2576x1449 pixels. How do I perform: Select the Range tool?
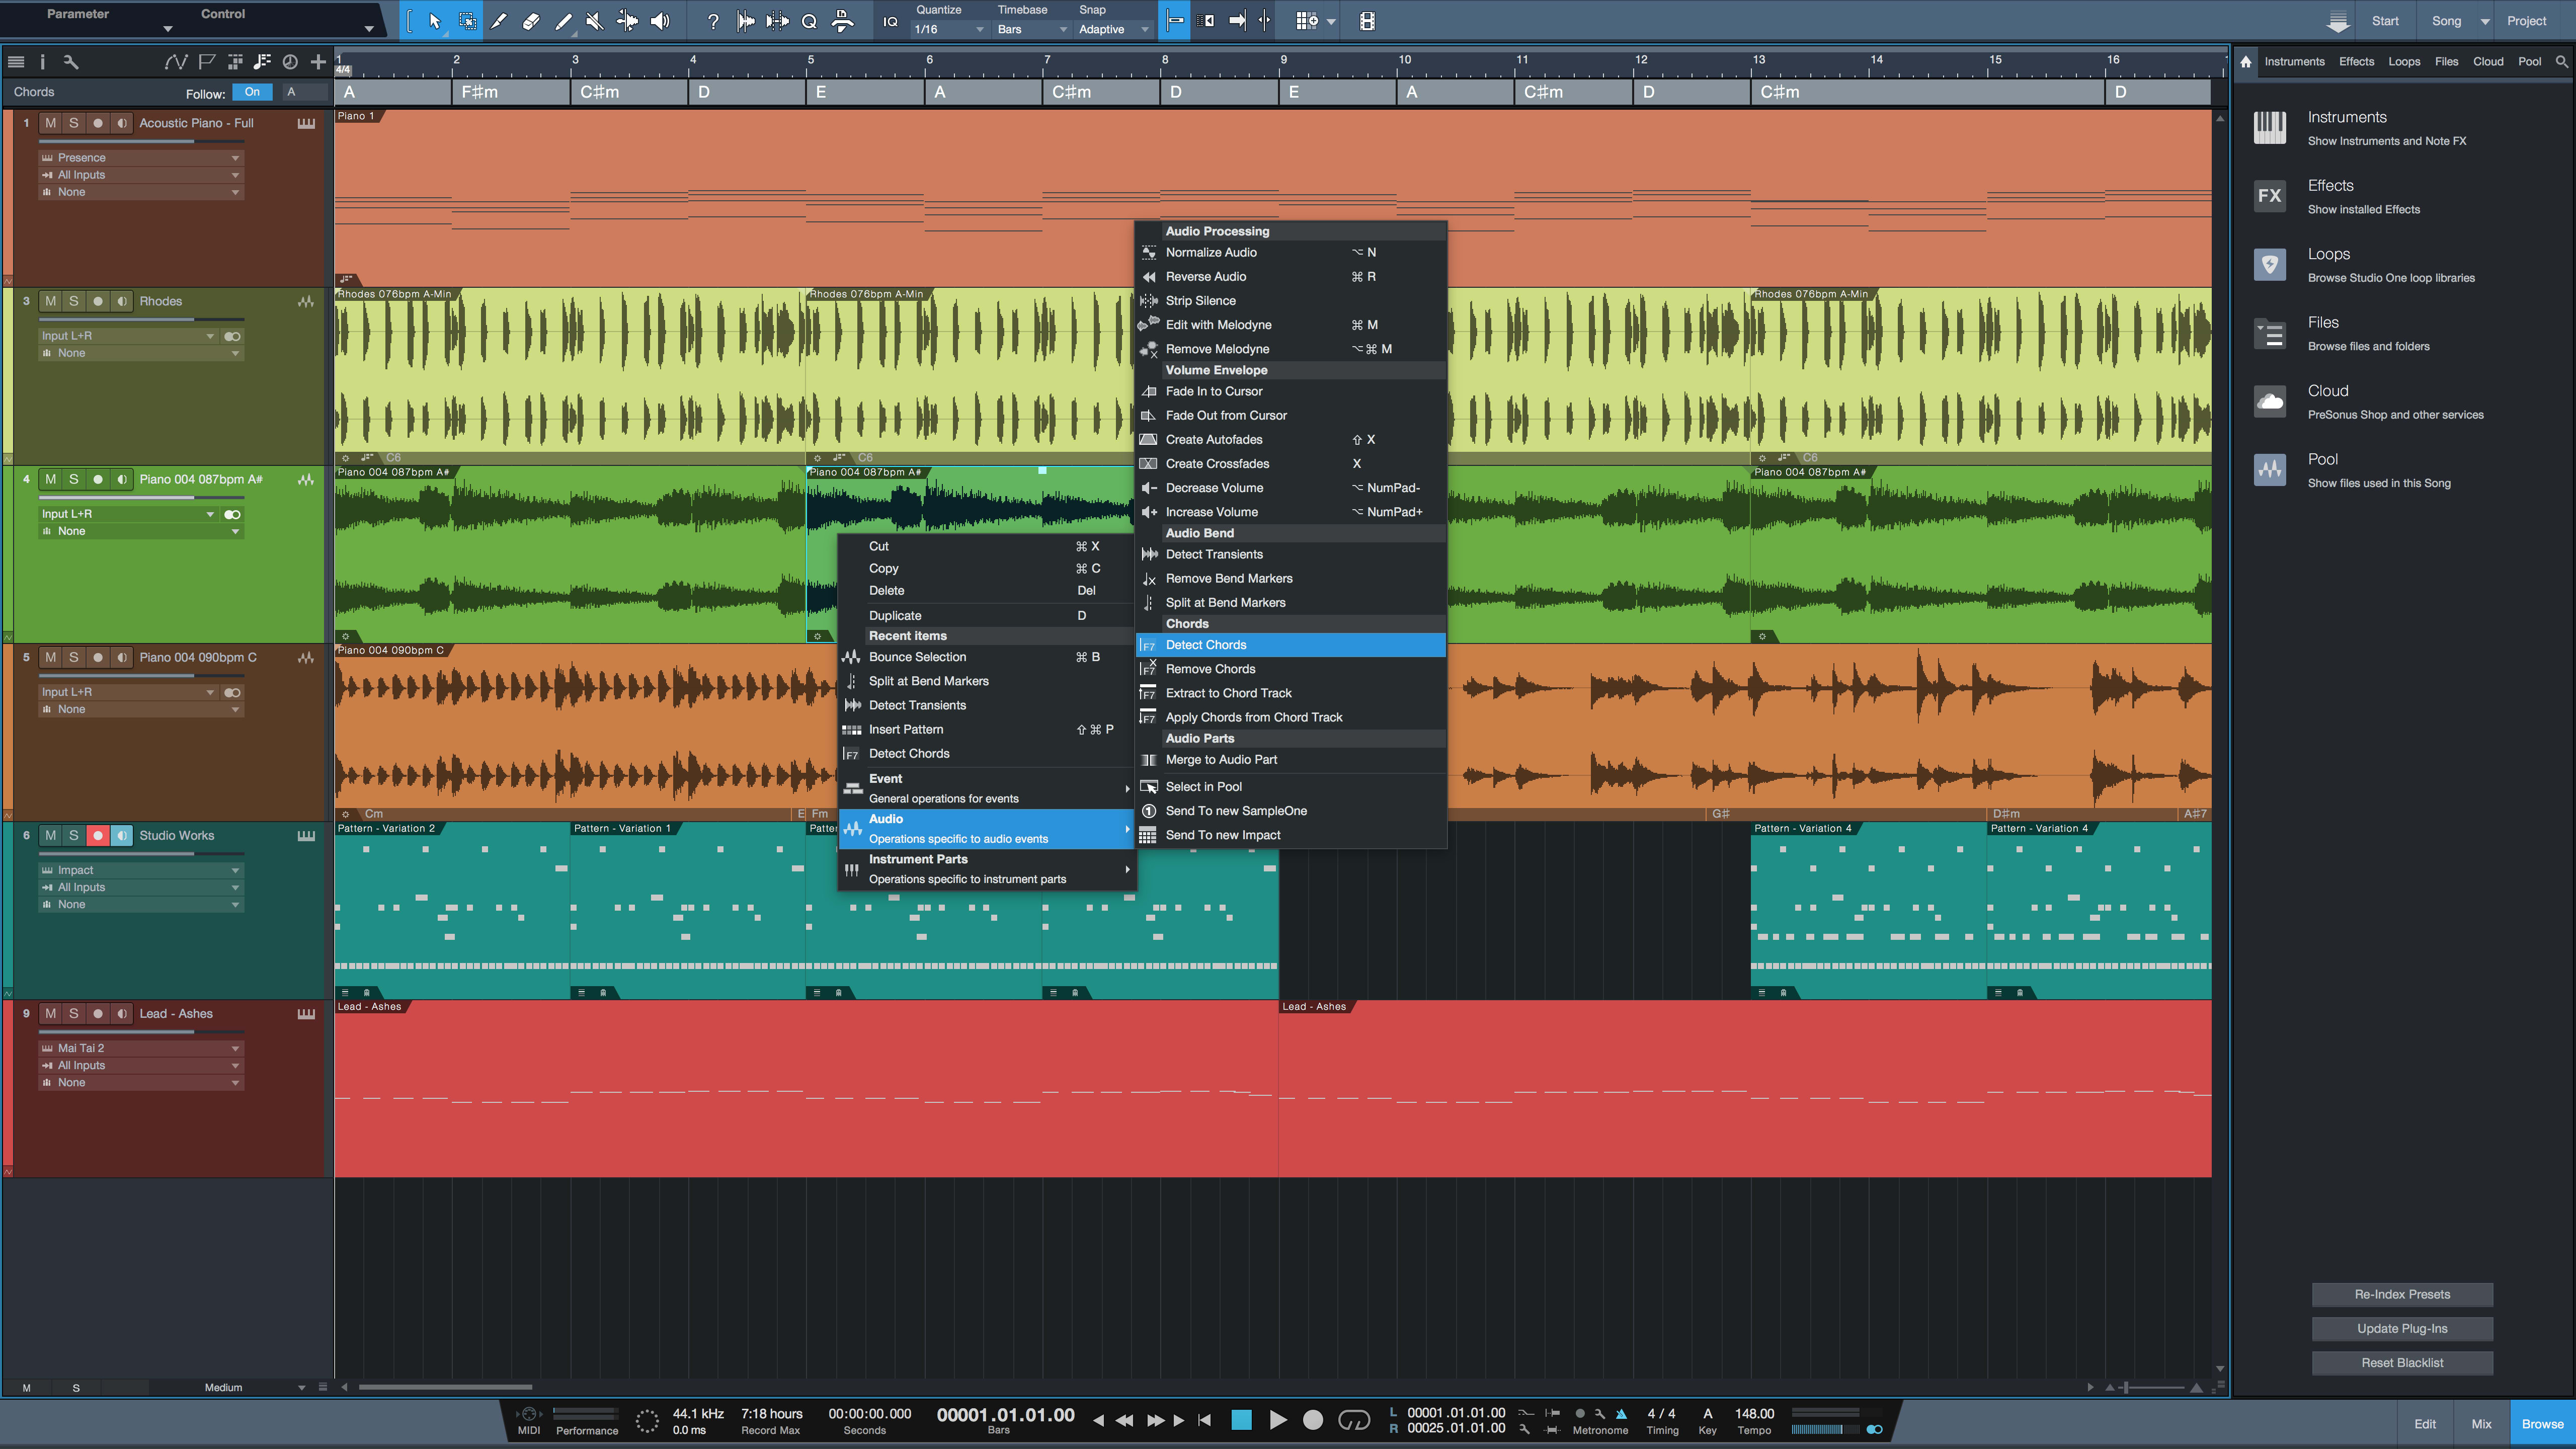coord(467,21)
